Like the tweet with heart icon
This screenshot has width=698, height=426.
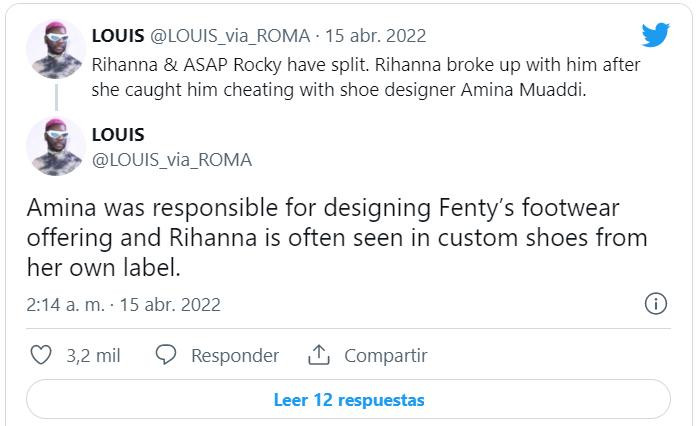tap(41, 355)
